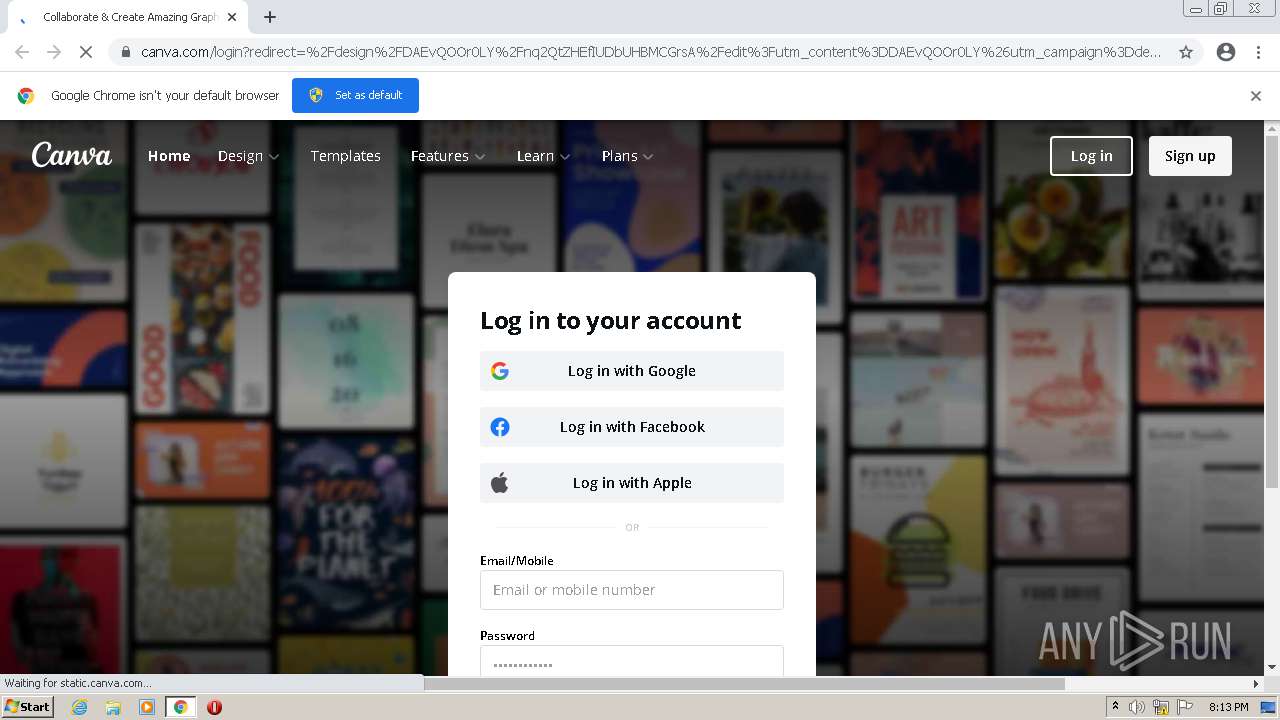Open the Chrome profile avatar
This screenshot has width=1280, height=720.
(x=1226, y=52)
